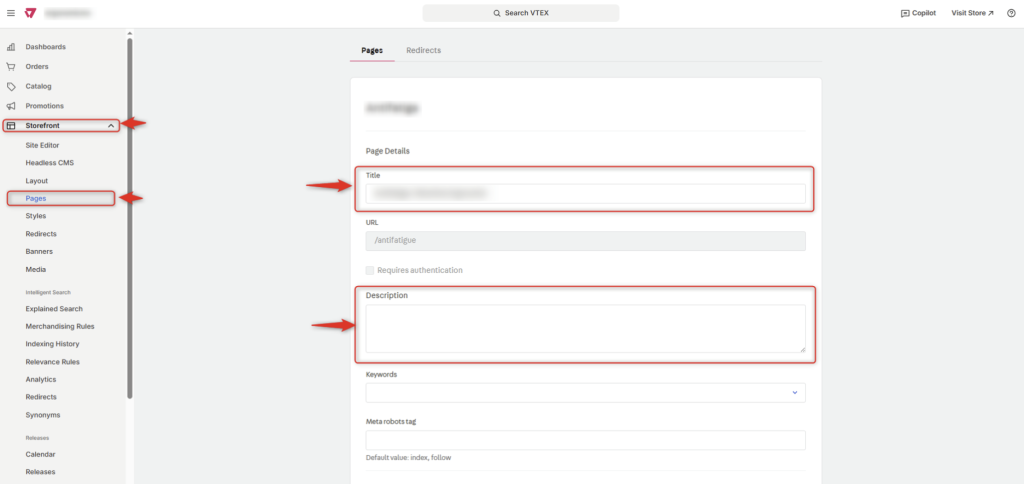The height and width of the screenshot is (484, 1024).
Task: Open Site Editor under Storefront
Action: click(42, 145)
